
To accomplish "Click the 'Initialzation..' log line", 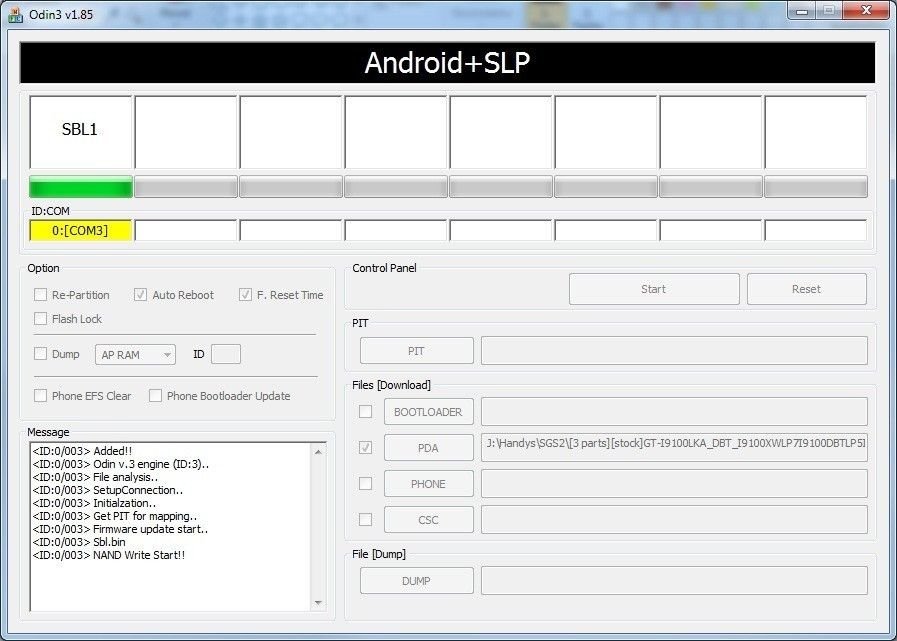I will point(94,503).
